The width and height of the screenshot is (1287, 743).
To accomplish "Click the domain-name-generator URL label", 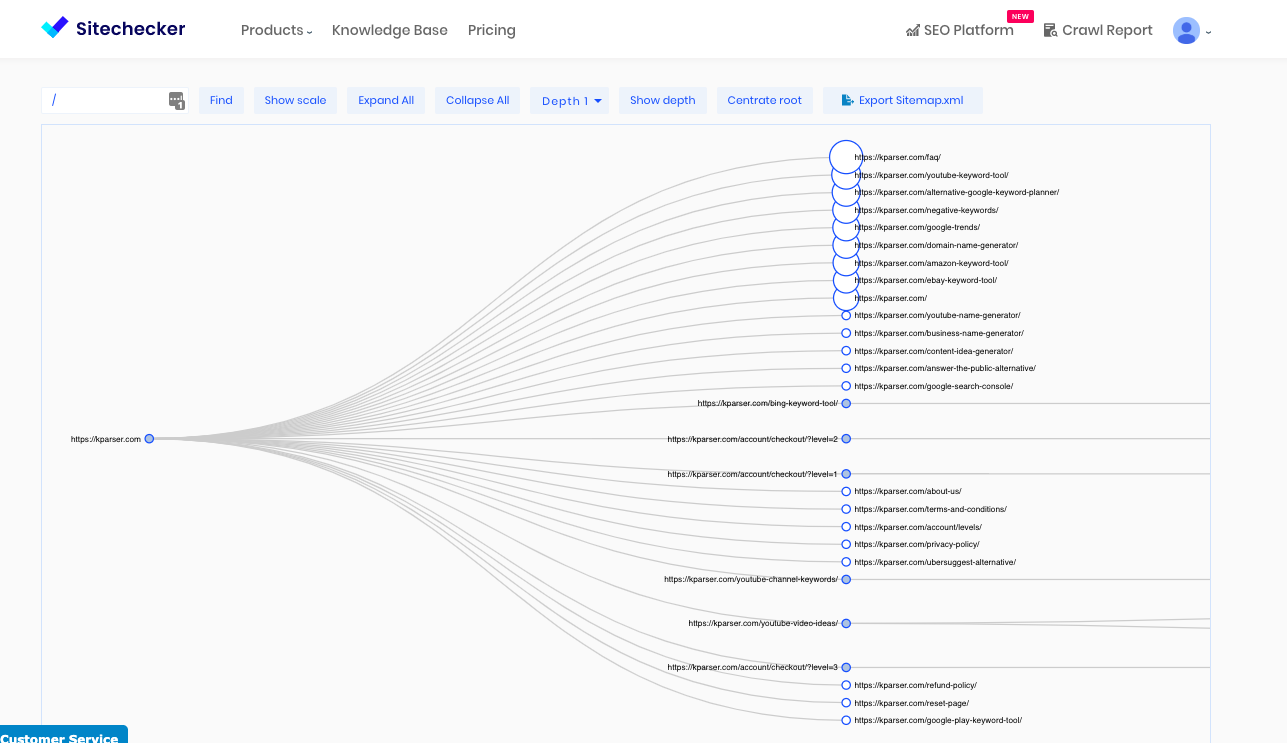I will pyautogui.click(x=936, y=245).
